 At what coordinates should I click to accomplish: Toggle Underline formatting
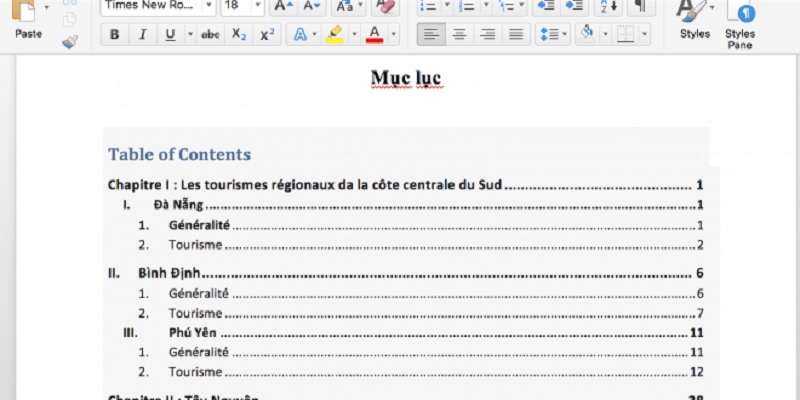pos(170,35)
